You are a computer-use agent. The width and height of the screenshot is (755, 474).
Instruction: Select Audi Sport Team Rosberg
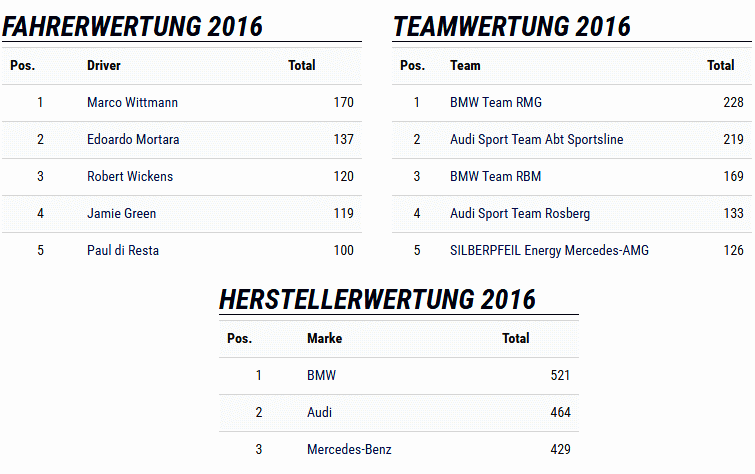pyautogui.click(x=520, y=214)
